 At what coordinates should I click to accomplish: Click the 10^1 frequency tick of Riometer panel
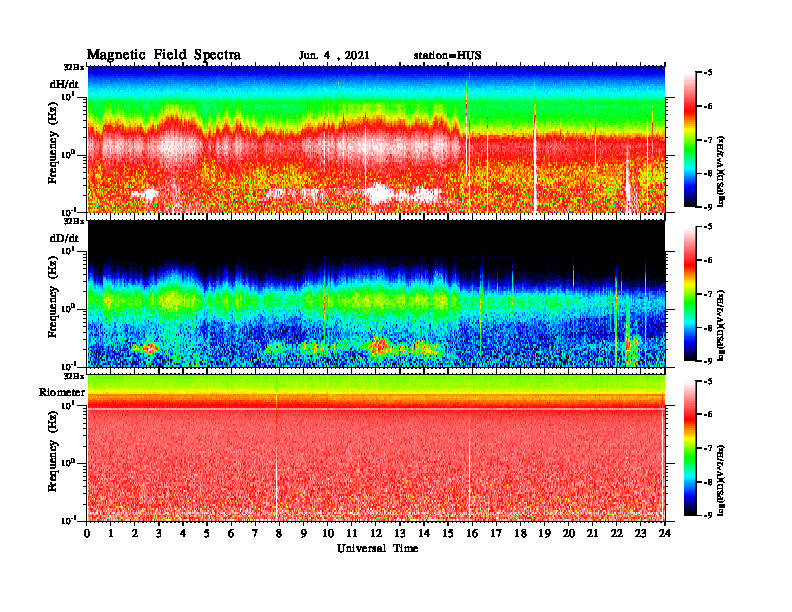[x=68, y=405]
